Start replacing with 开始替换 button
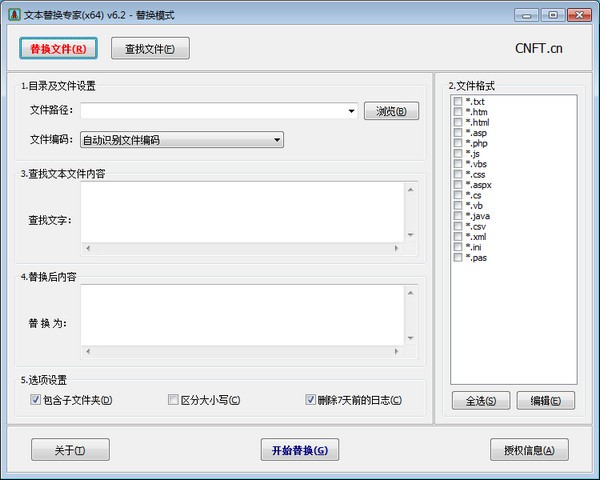600x480 pixels. coord(299,450)
